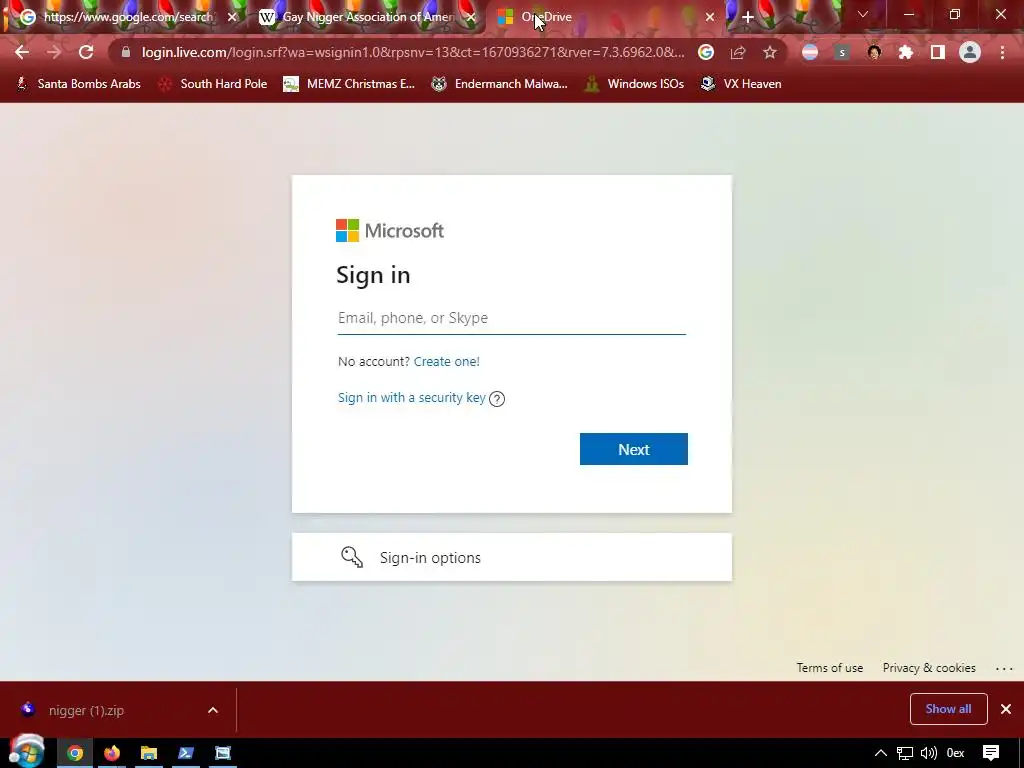Open the network tray icon
The width and height of the screenshot is (1024, 768).
click(x=904, y=753)
